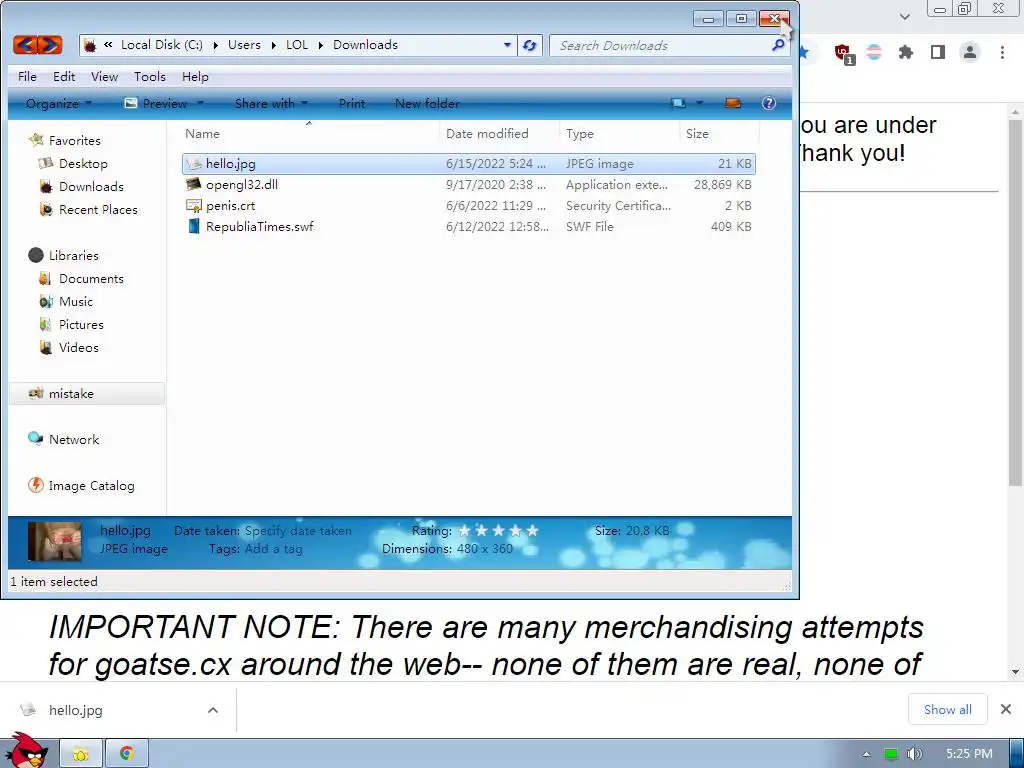
Task: Open the address bar history dropdown arrow
Action: coord(507,45)
